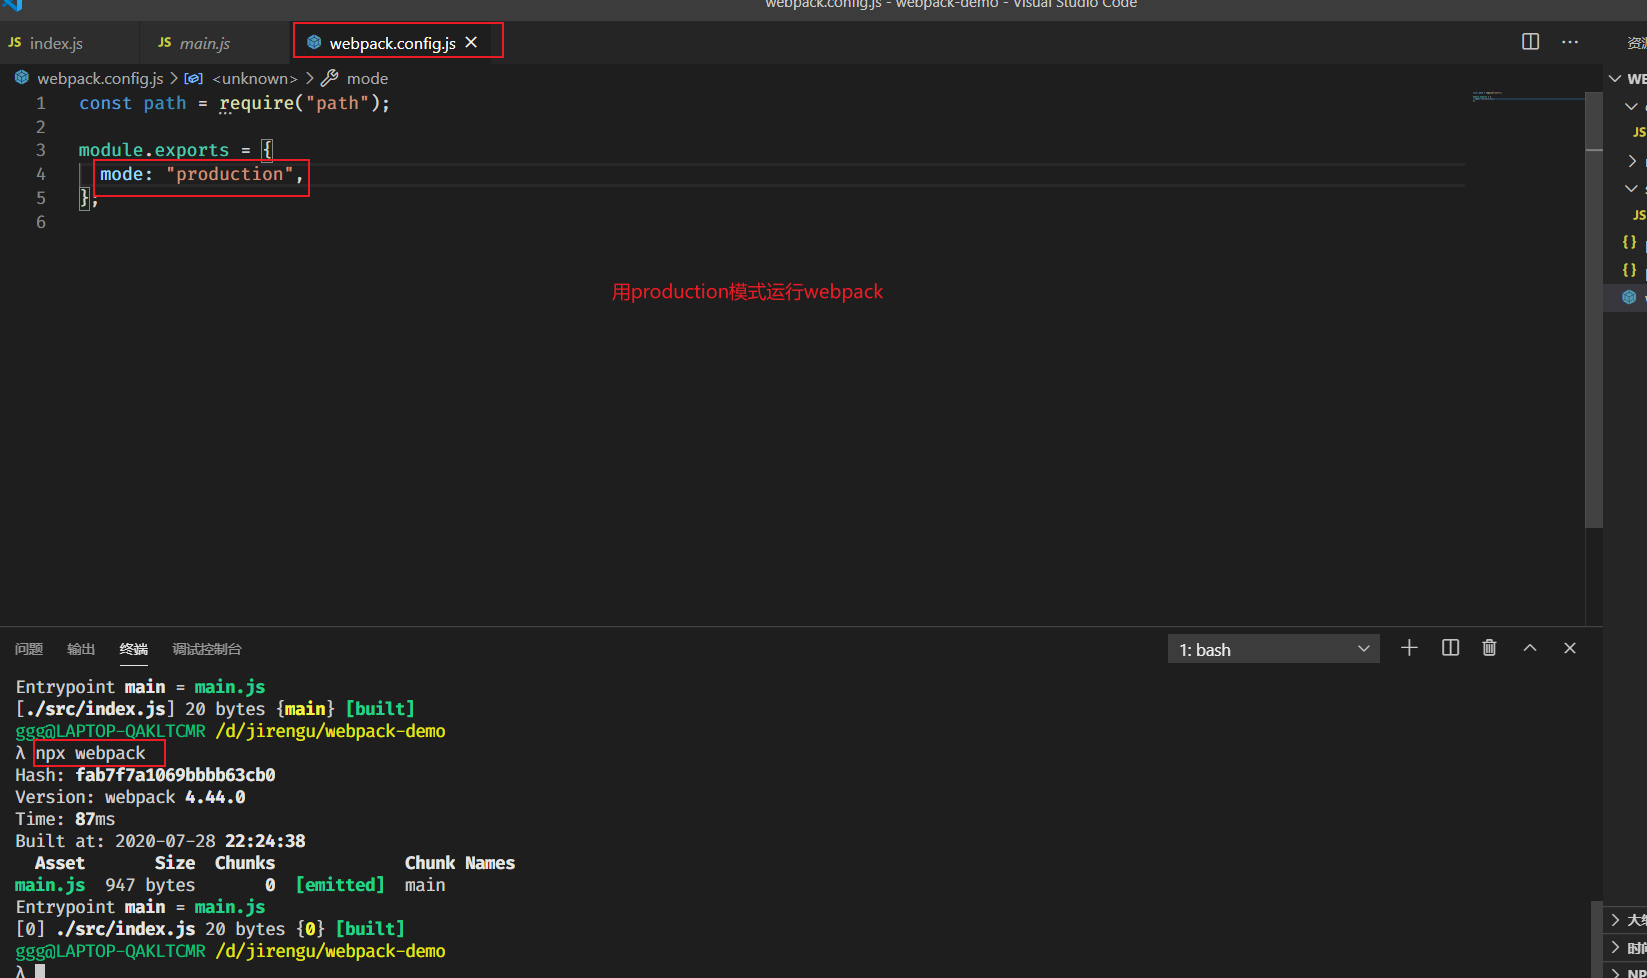
Task: Click the editor's vertical scrollbar
Action: point(1594,310)
